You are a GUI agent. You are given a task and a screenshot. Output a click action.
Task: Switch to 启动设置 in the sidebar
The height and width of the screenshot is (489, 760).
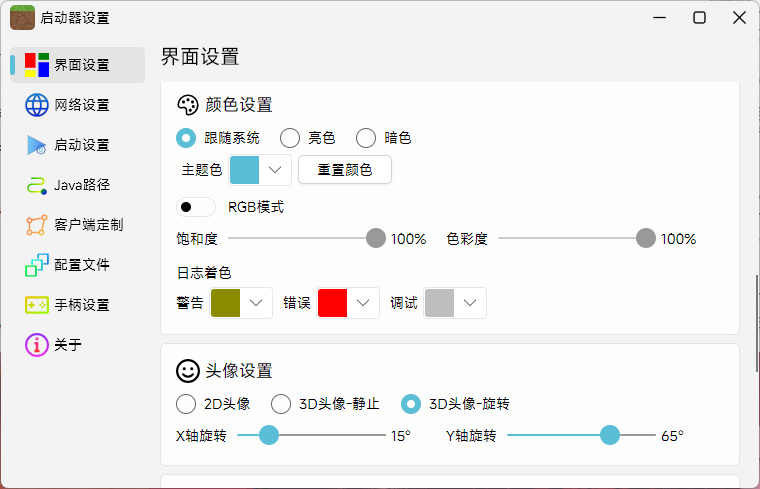click(x=81, y=145)
